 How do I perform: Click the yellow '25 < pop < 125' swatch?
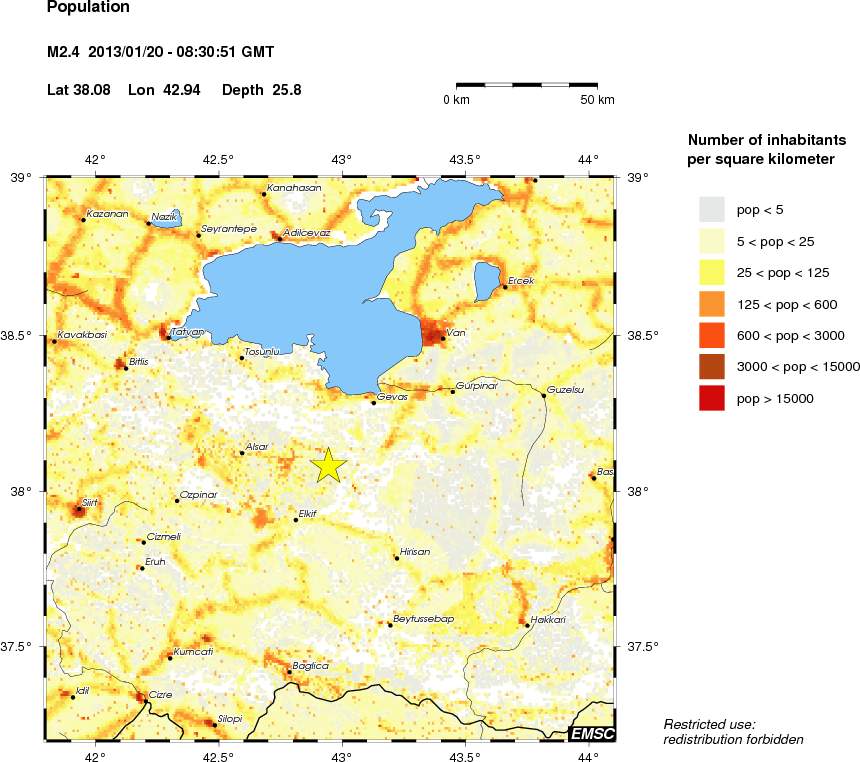[711, 272]
